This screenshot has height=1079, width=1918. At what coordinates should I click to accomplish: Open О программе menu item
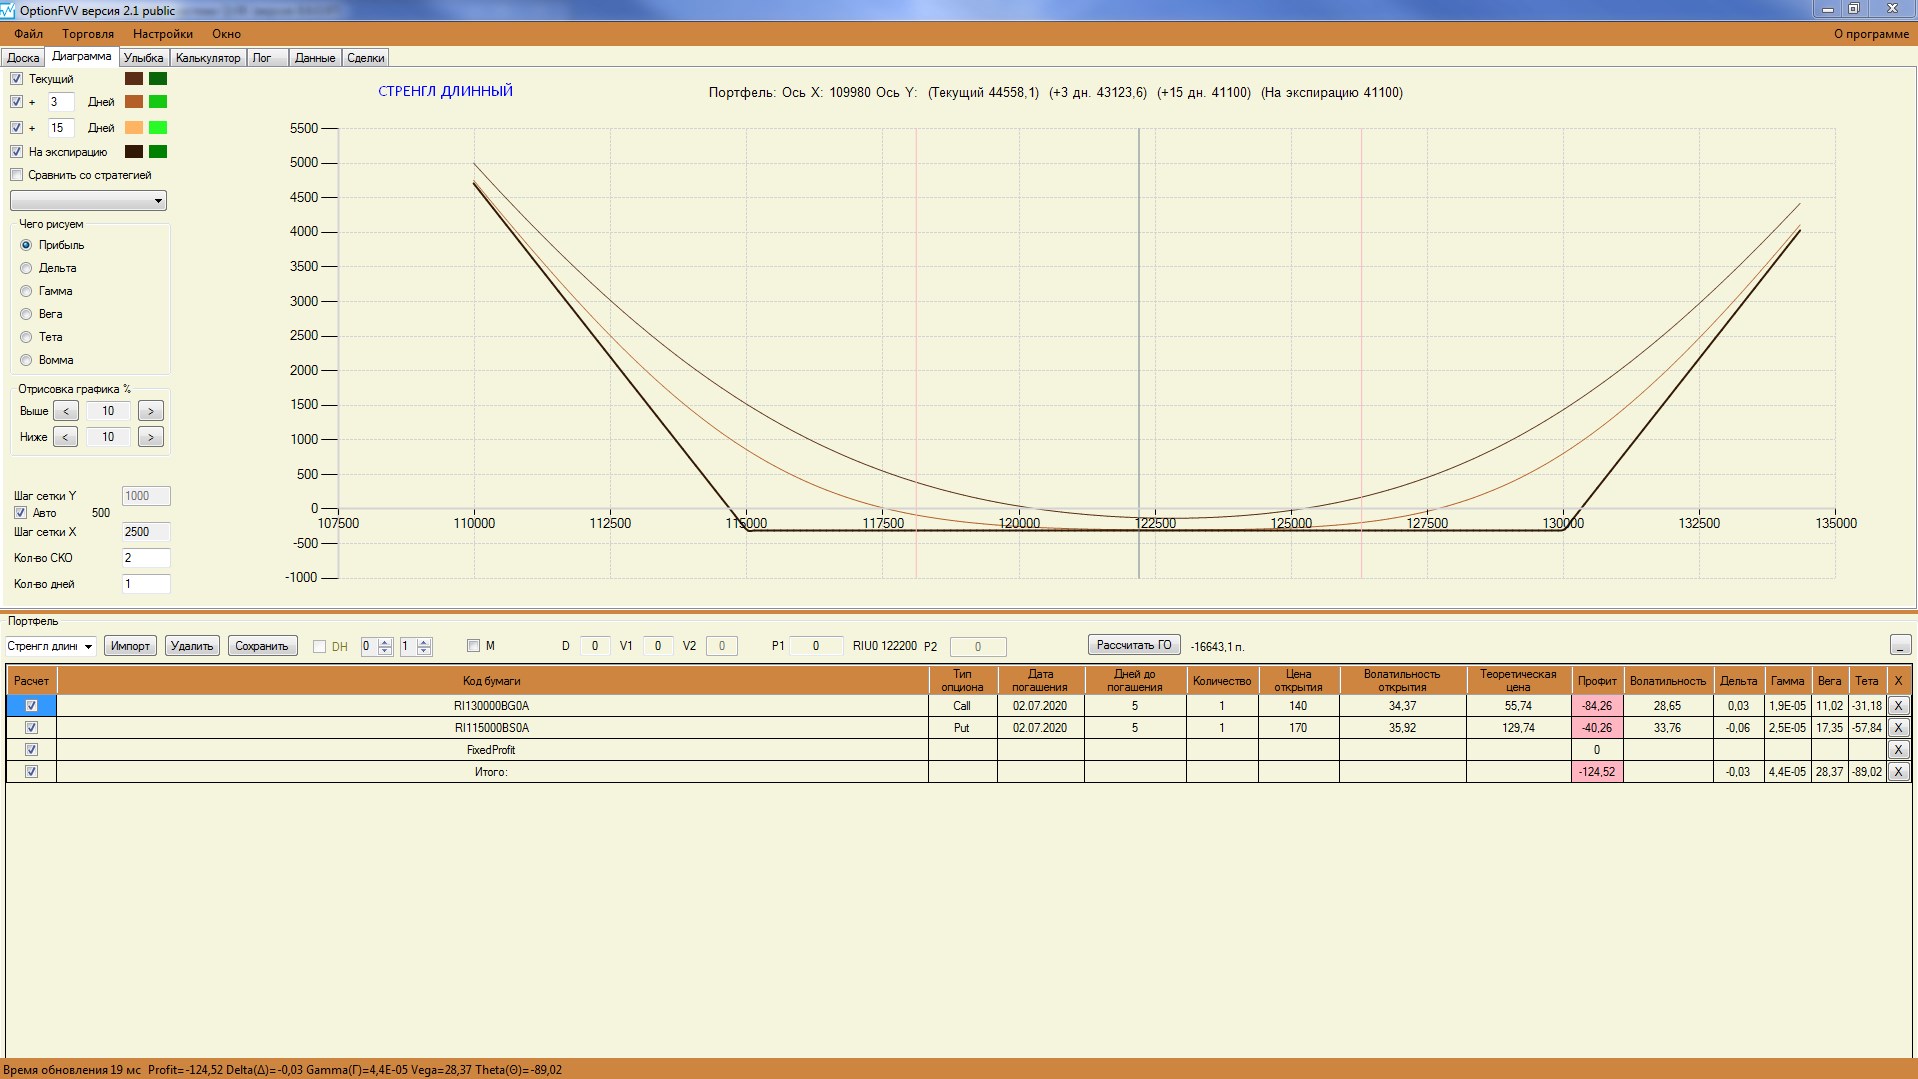1871,34
